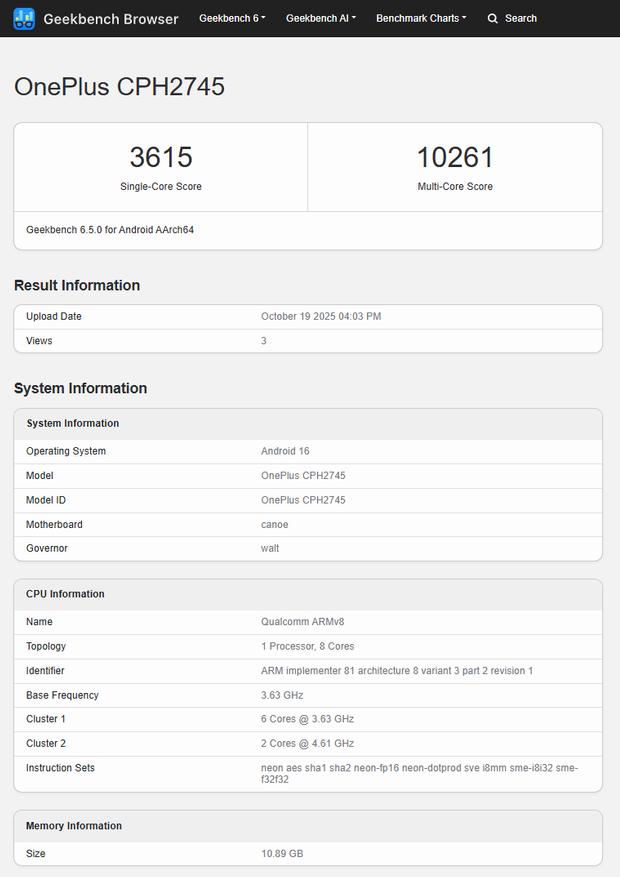Click the upload date value October 19 2025

(321, 316)
